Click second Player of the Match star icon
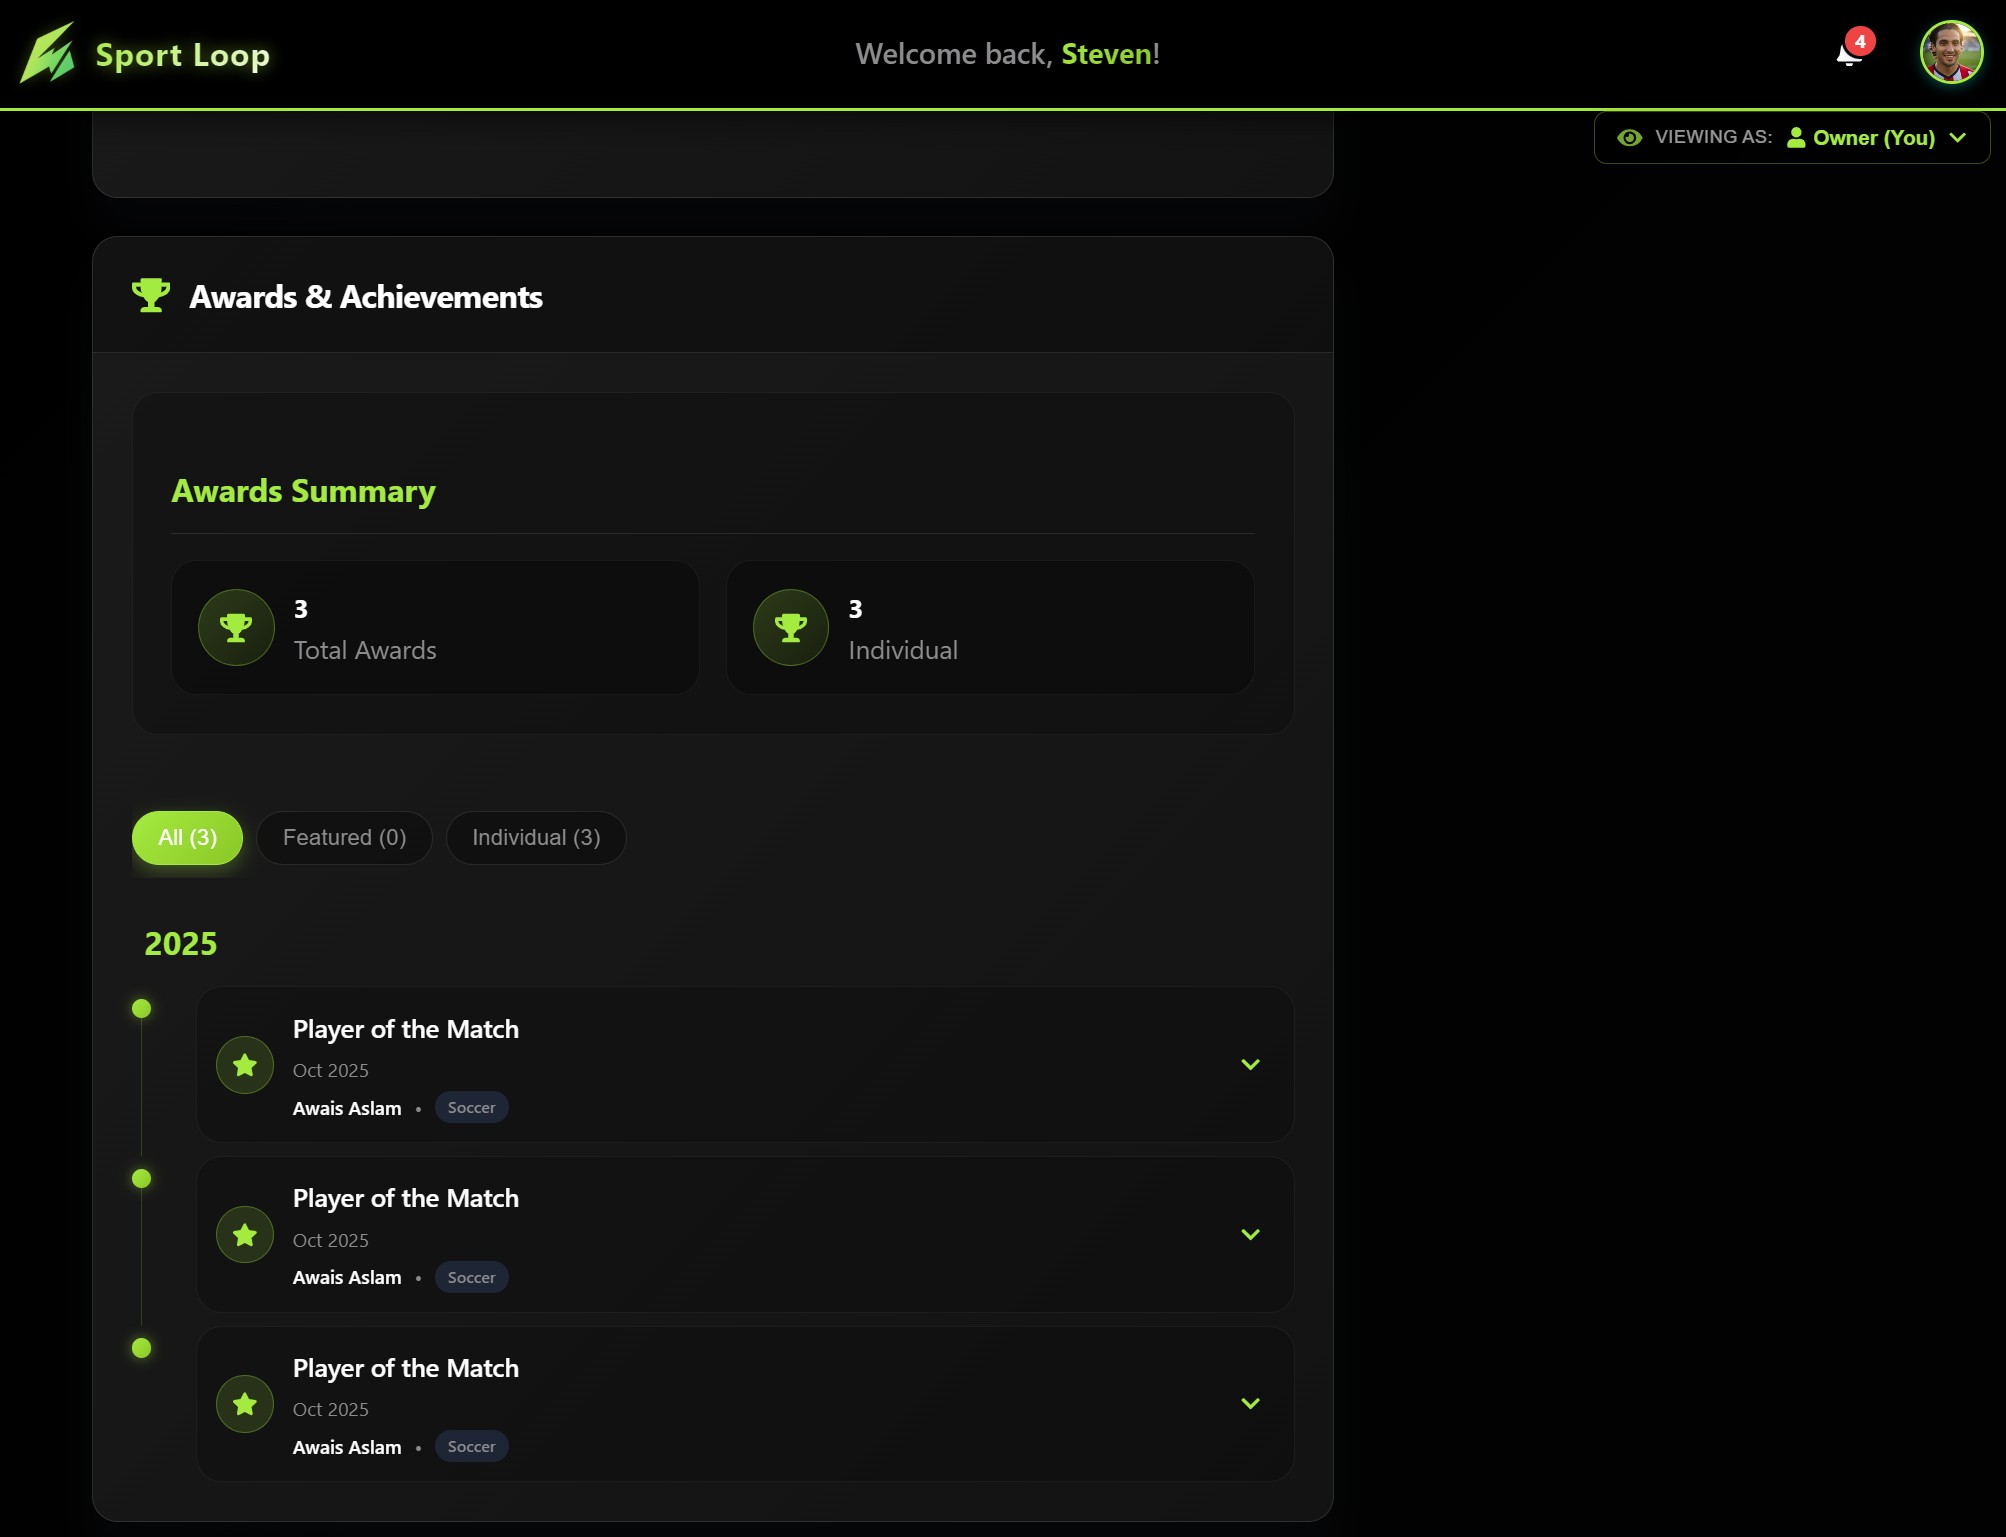Viewport: 2006px width, 1537px height. click(245, 1235)
